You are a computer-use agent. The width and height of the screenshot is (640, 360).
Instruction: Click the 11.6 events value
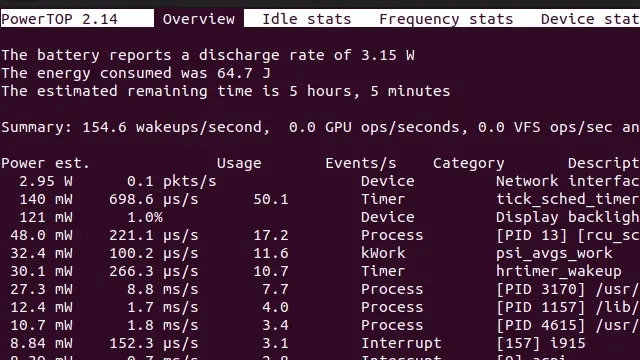click(271, 253)
